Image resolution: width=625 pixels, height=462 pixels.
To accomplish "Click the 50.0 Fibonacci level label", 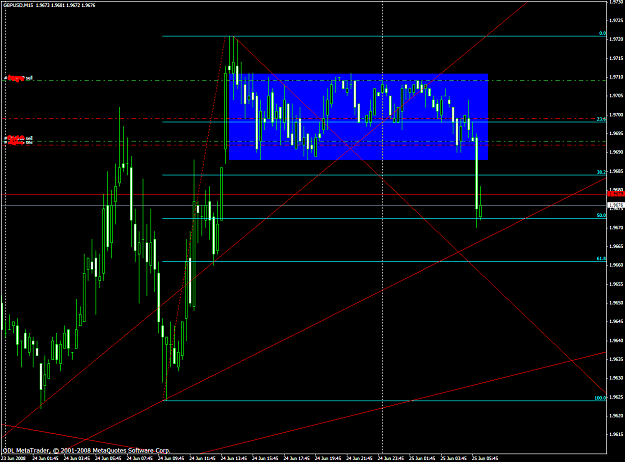I will (x=601, y=215).
